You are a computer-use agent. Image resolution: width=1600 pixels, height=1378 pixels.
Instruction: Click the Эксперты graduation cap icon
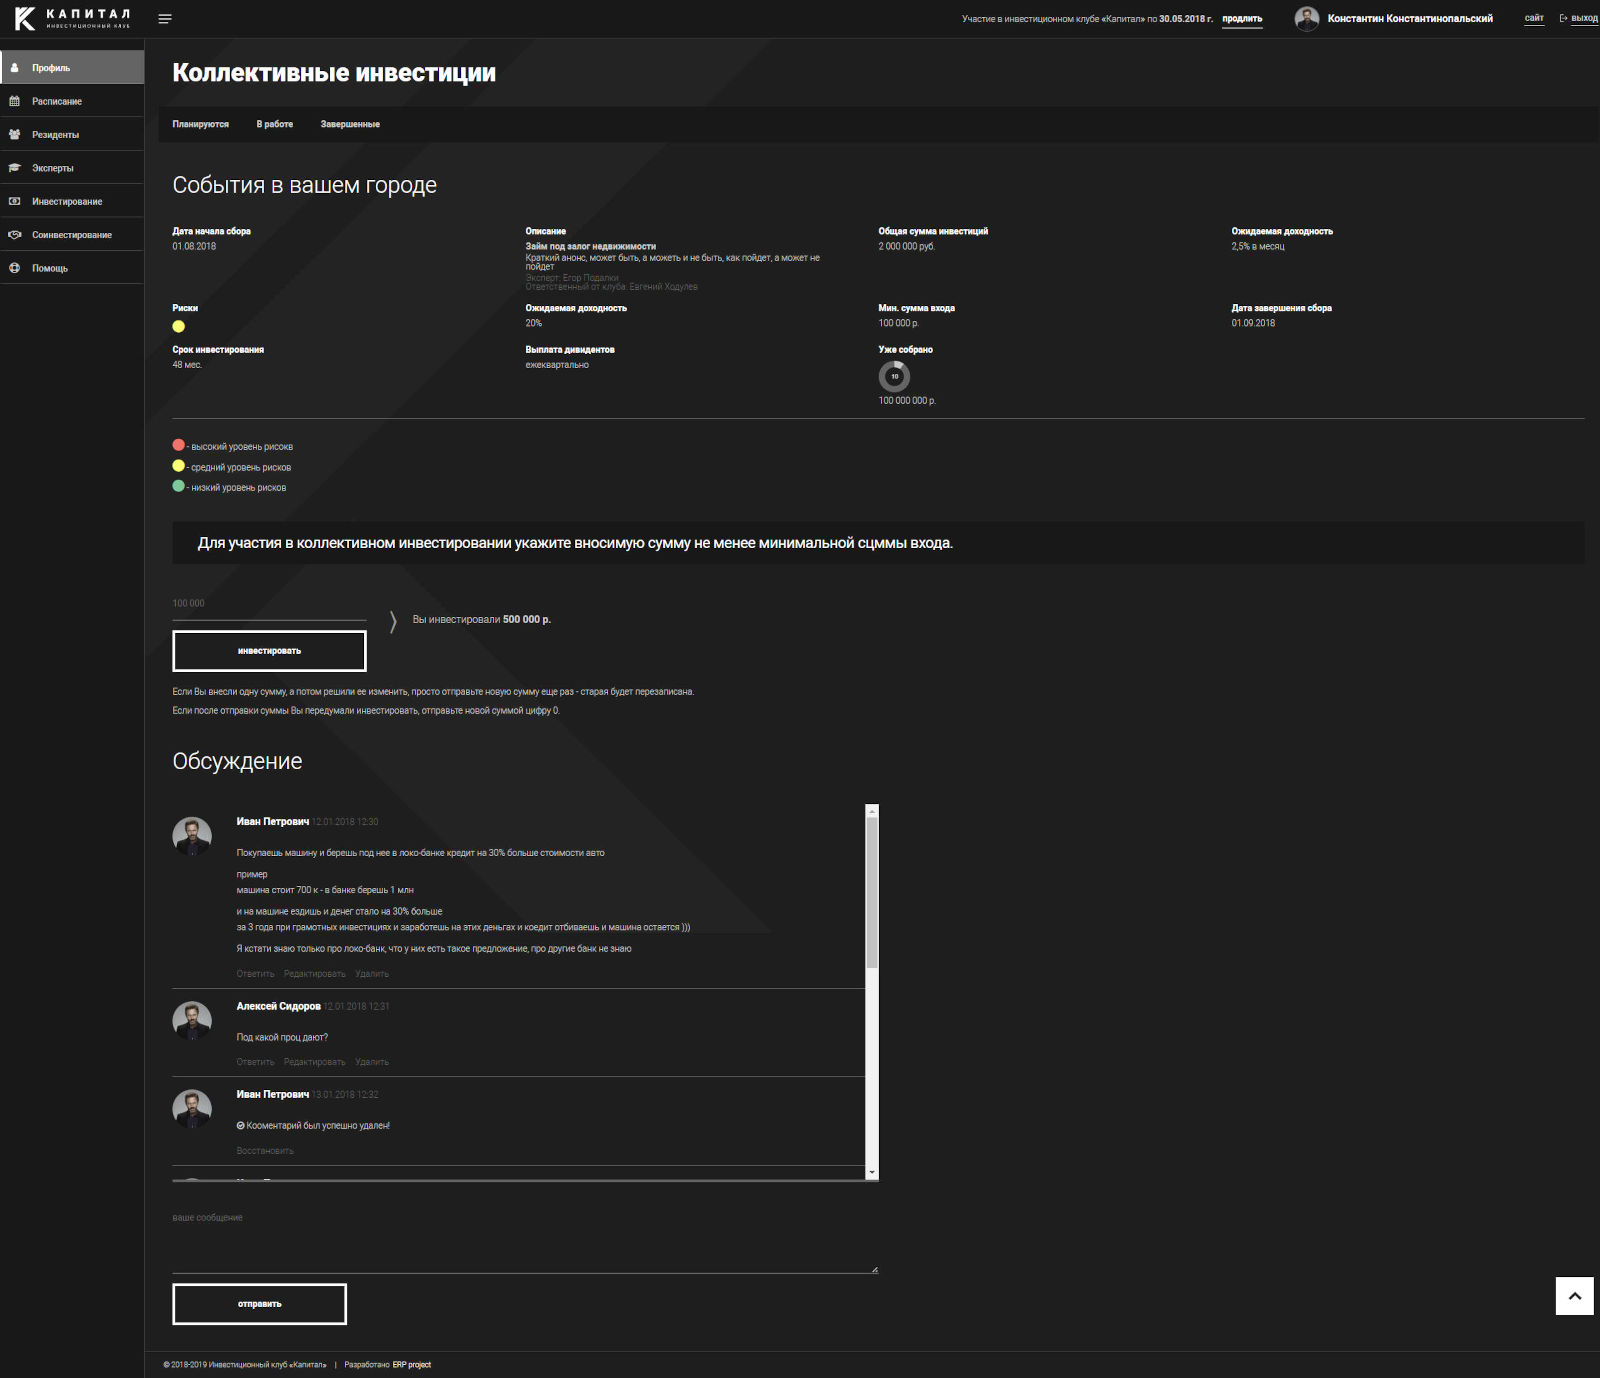(15, 168)
